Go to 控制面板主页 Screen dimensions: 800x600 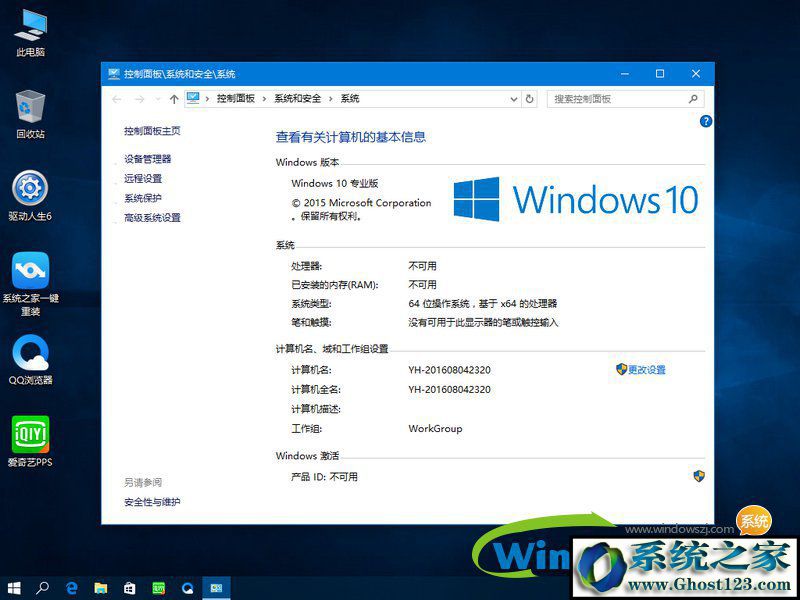152,131
